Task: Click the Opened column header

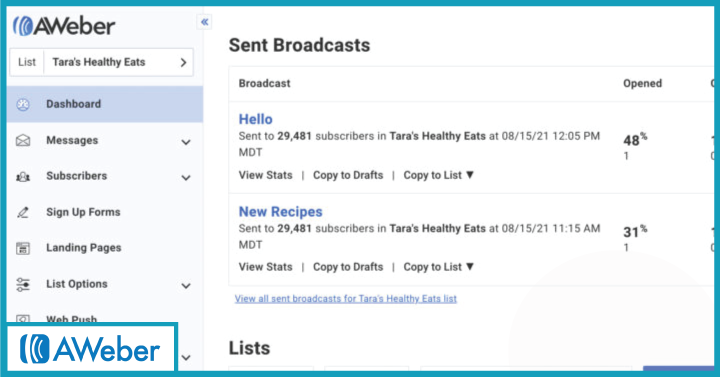Action: [642, 84]
